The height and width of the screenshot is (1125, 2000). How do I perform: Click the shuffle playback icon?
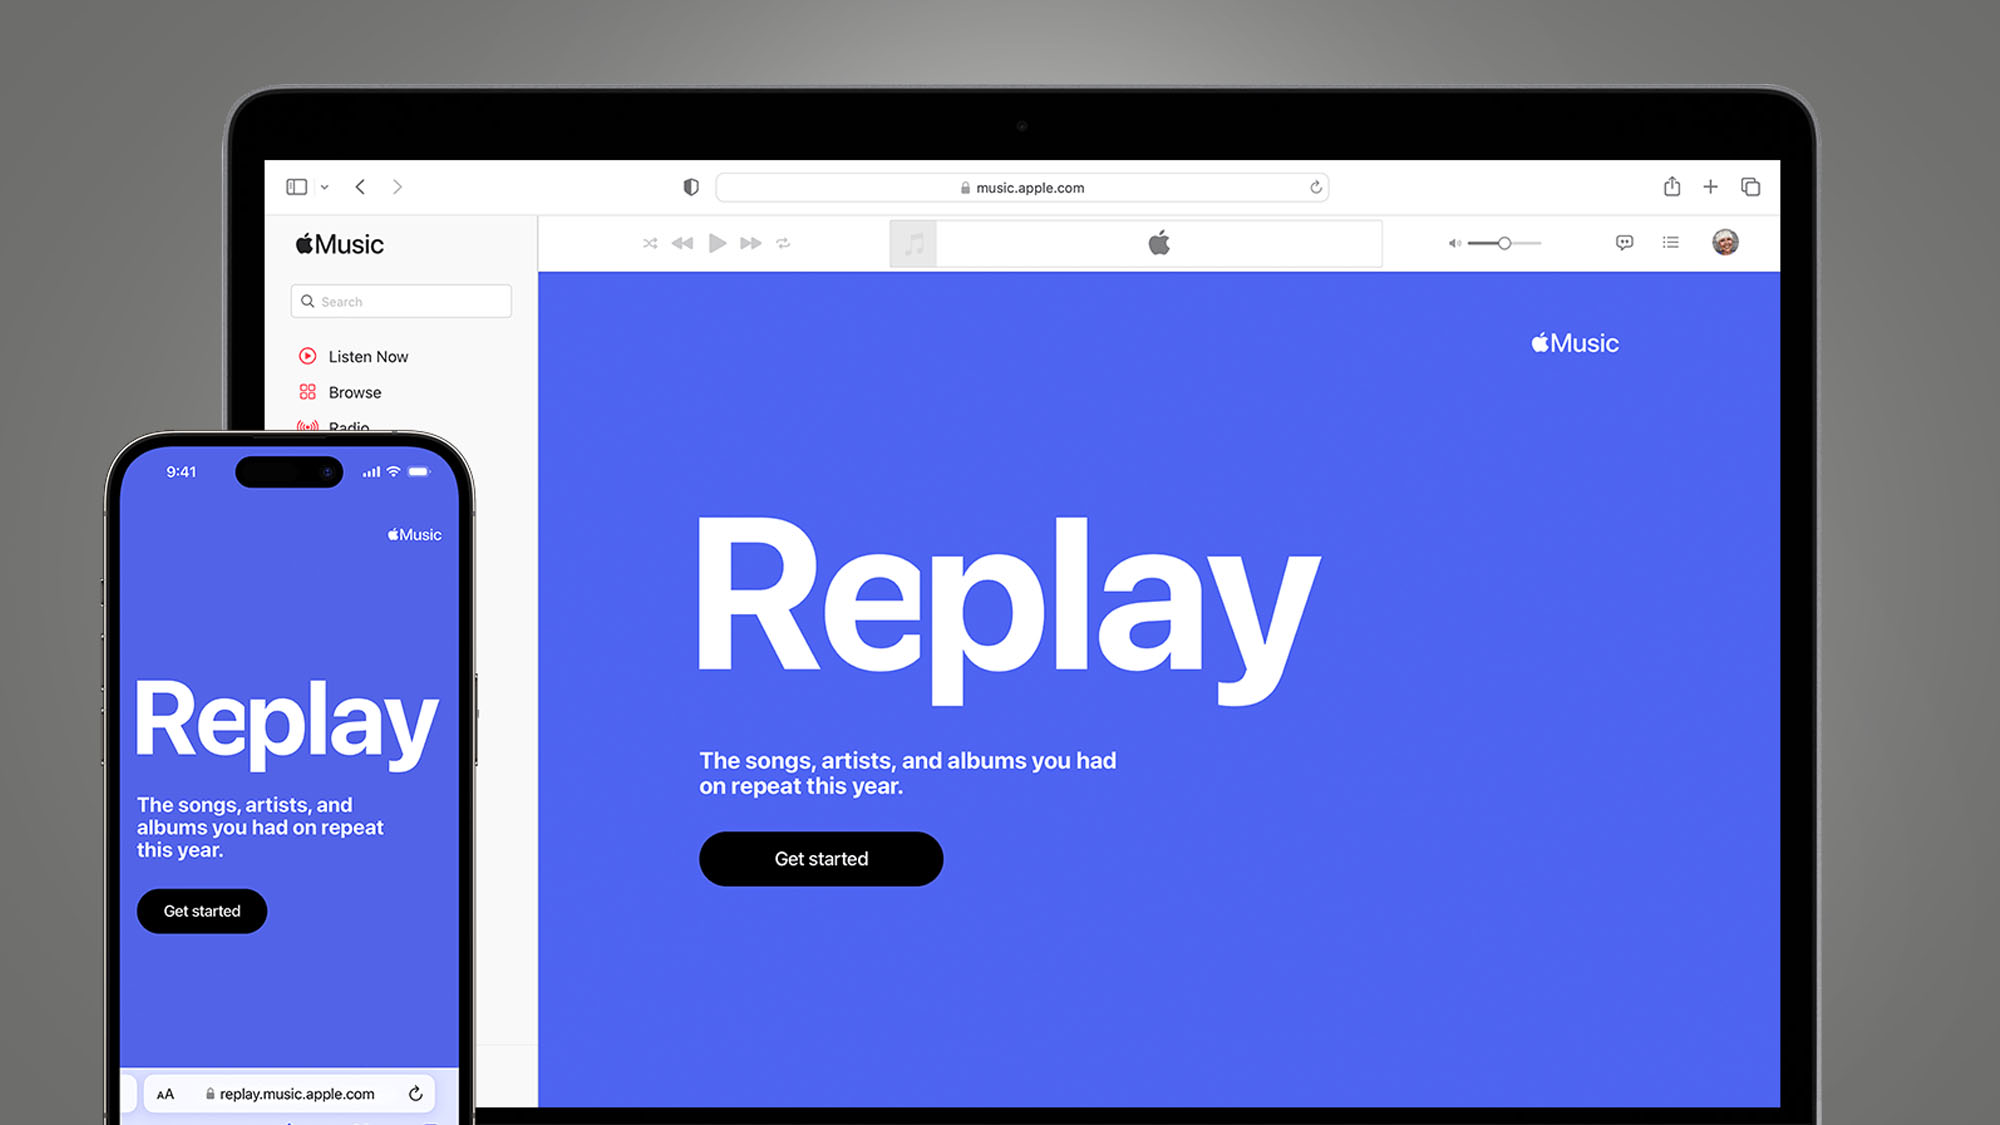[x=650, y=242]
